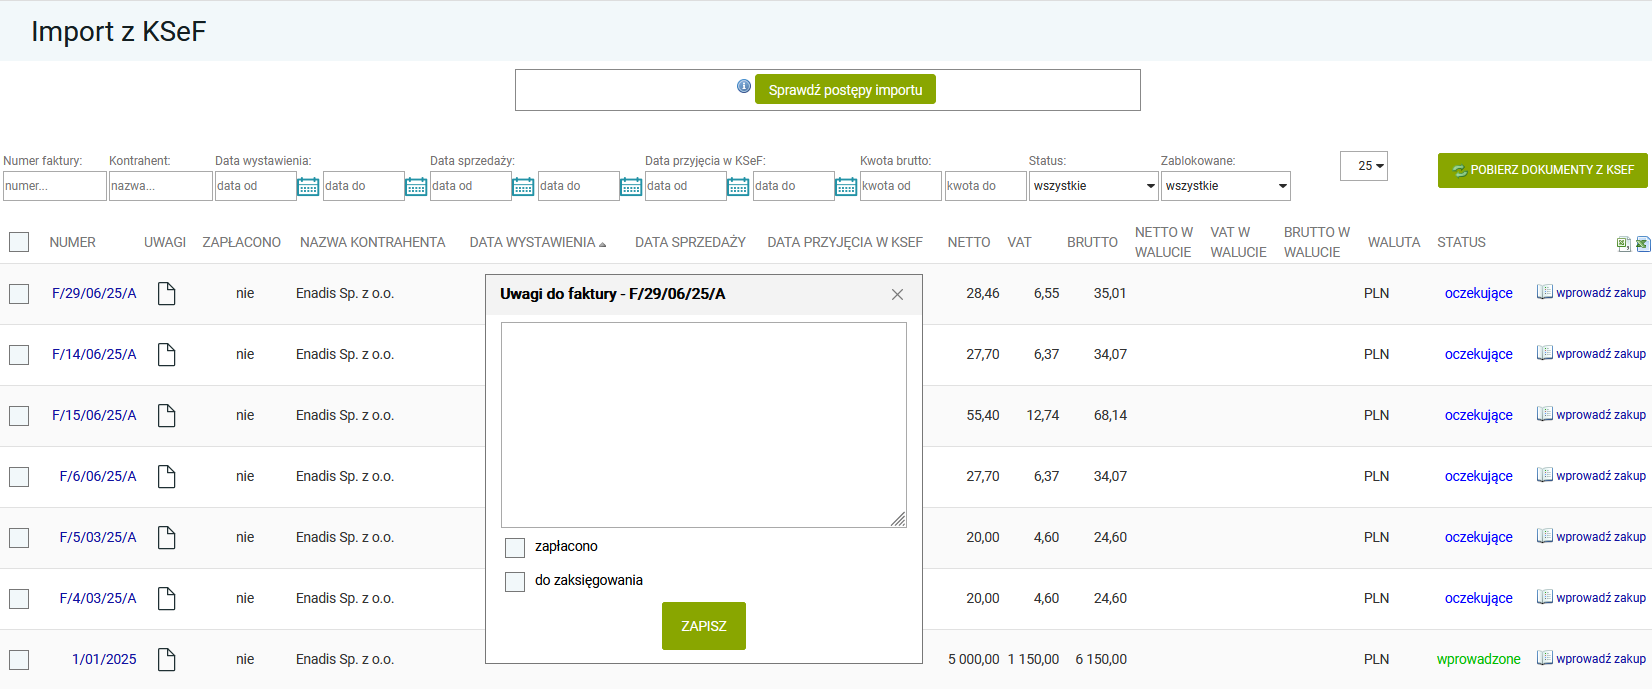
Task: Sort table by Nazwa kontrahenta header
Action: 372,242
